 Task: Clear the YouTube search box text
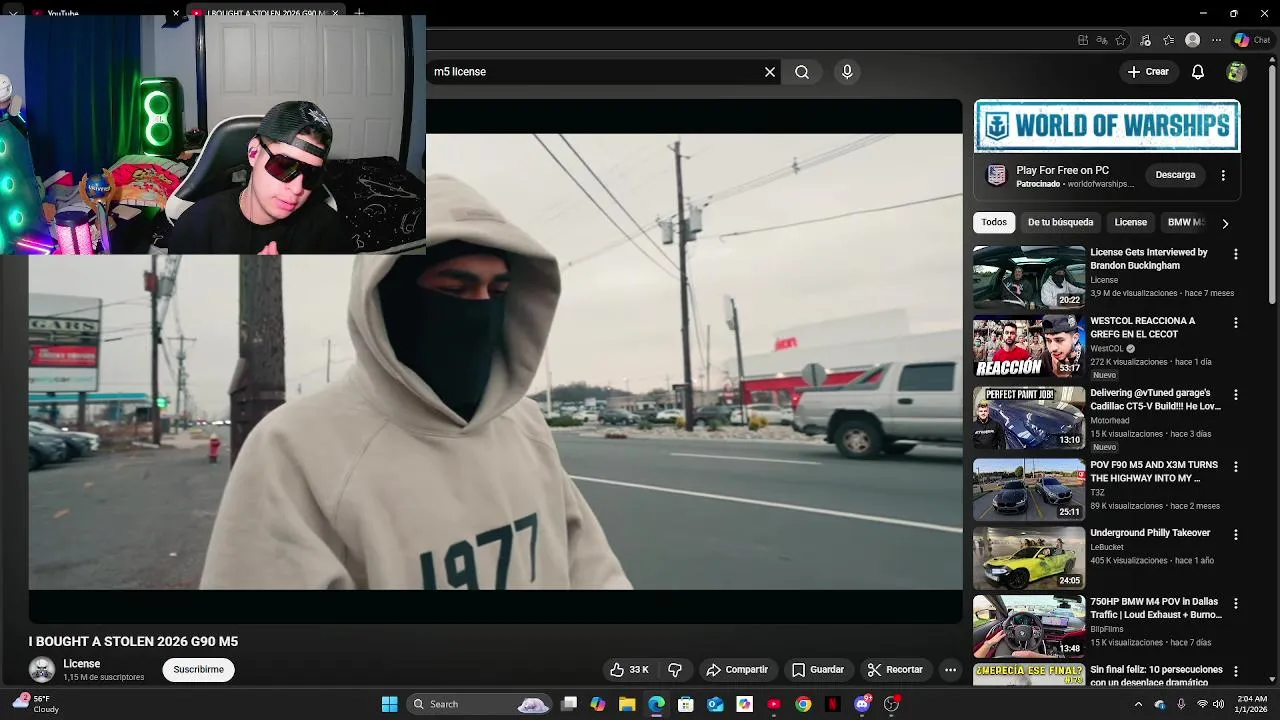[770, 72]
